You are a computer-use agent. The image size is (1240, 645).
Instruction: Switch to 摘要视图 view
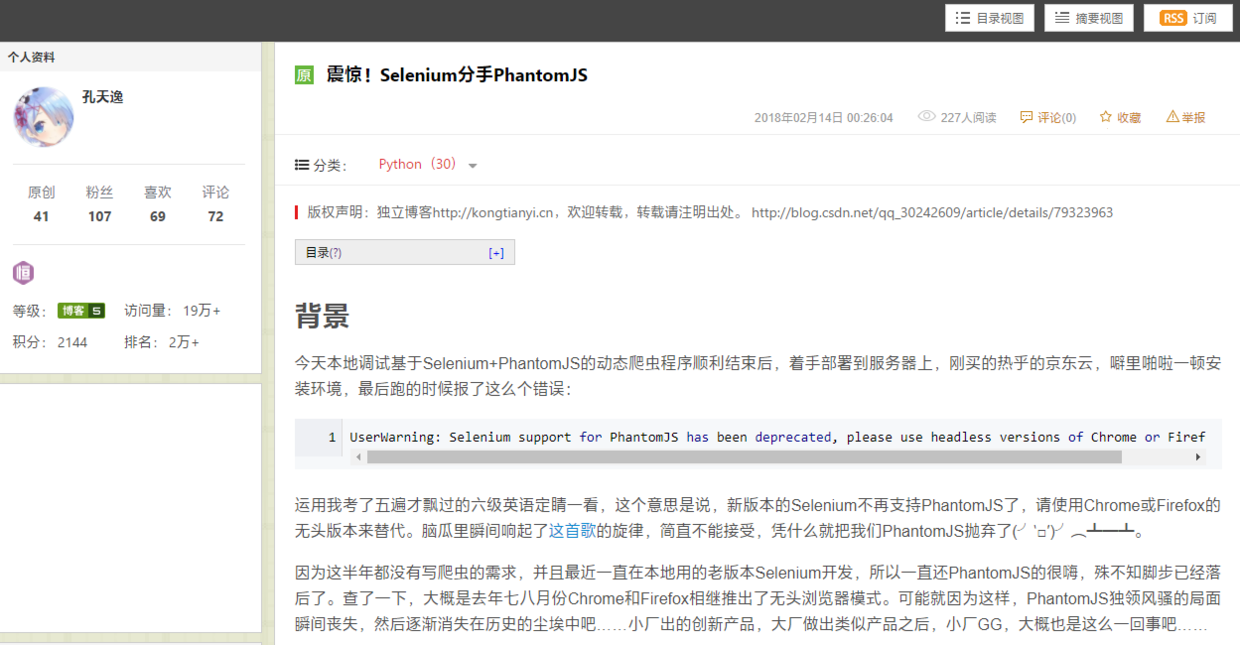[x=1088, y=17]
